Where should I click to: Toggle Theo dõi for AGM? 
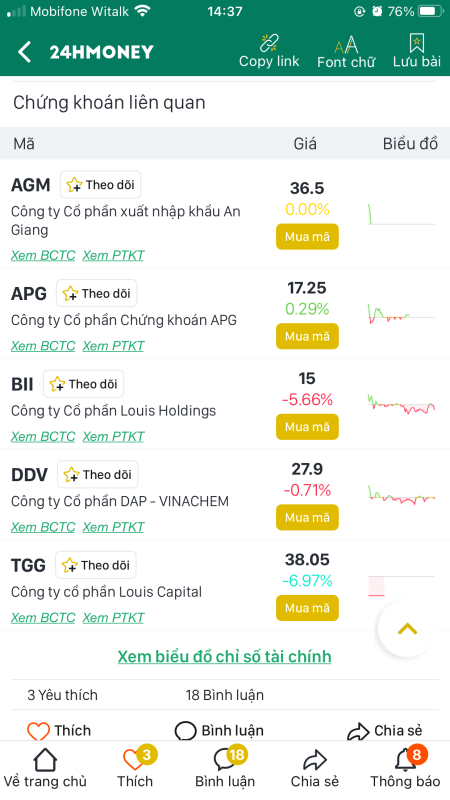coord(101,184)
